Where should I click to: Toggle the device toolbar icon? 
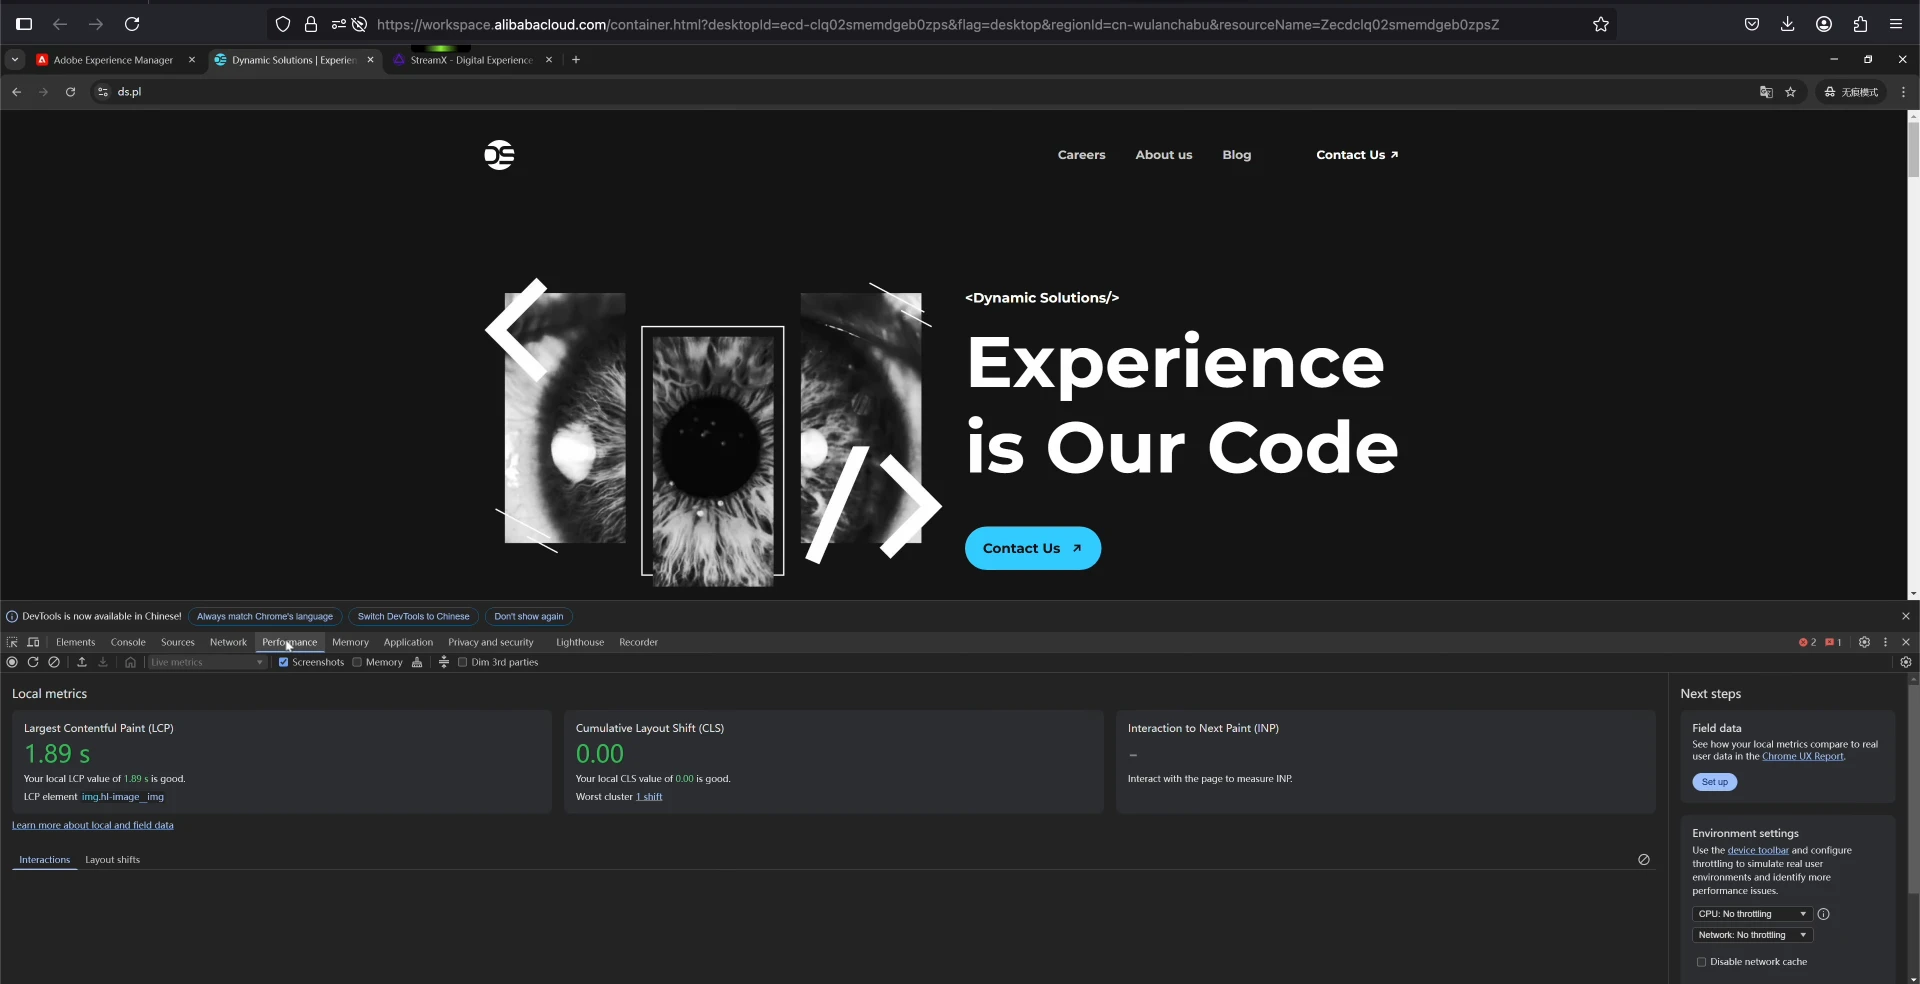pos(33,642)
